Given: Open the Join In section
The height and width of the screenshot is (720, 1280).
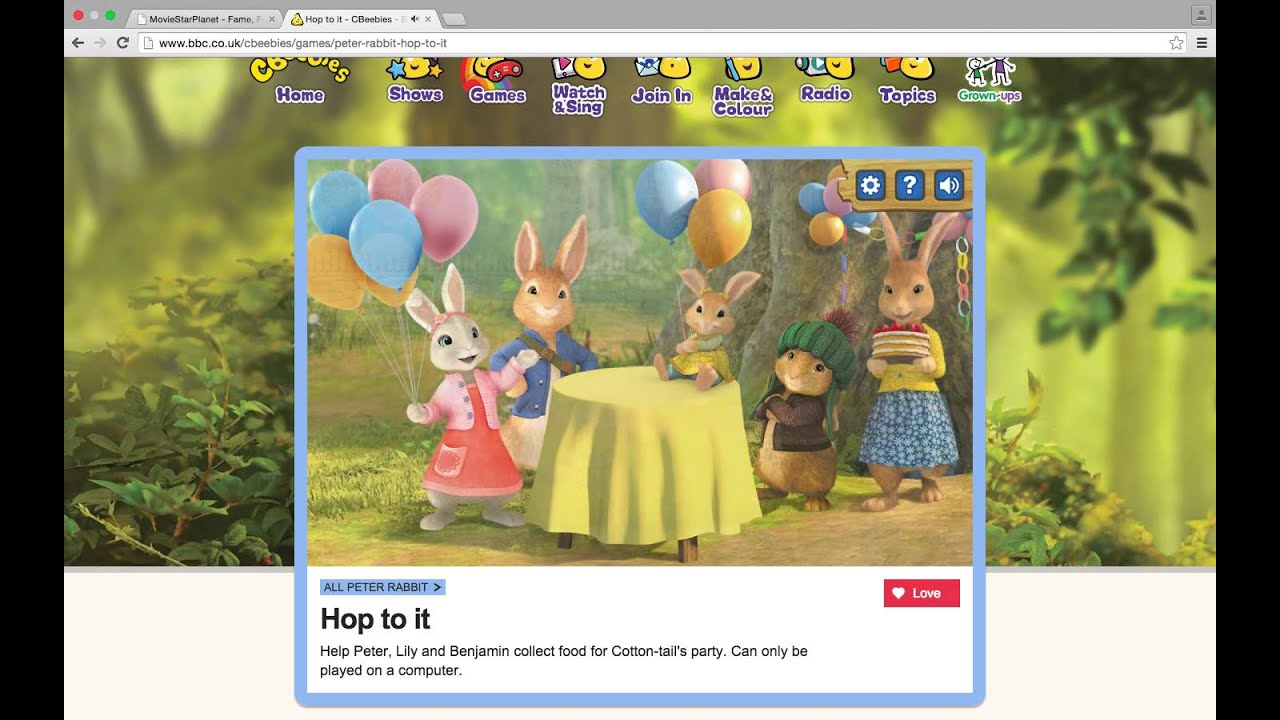Looking at the screenshot, I should pos(662,82).
